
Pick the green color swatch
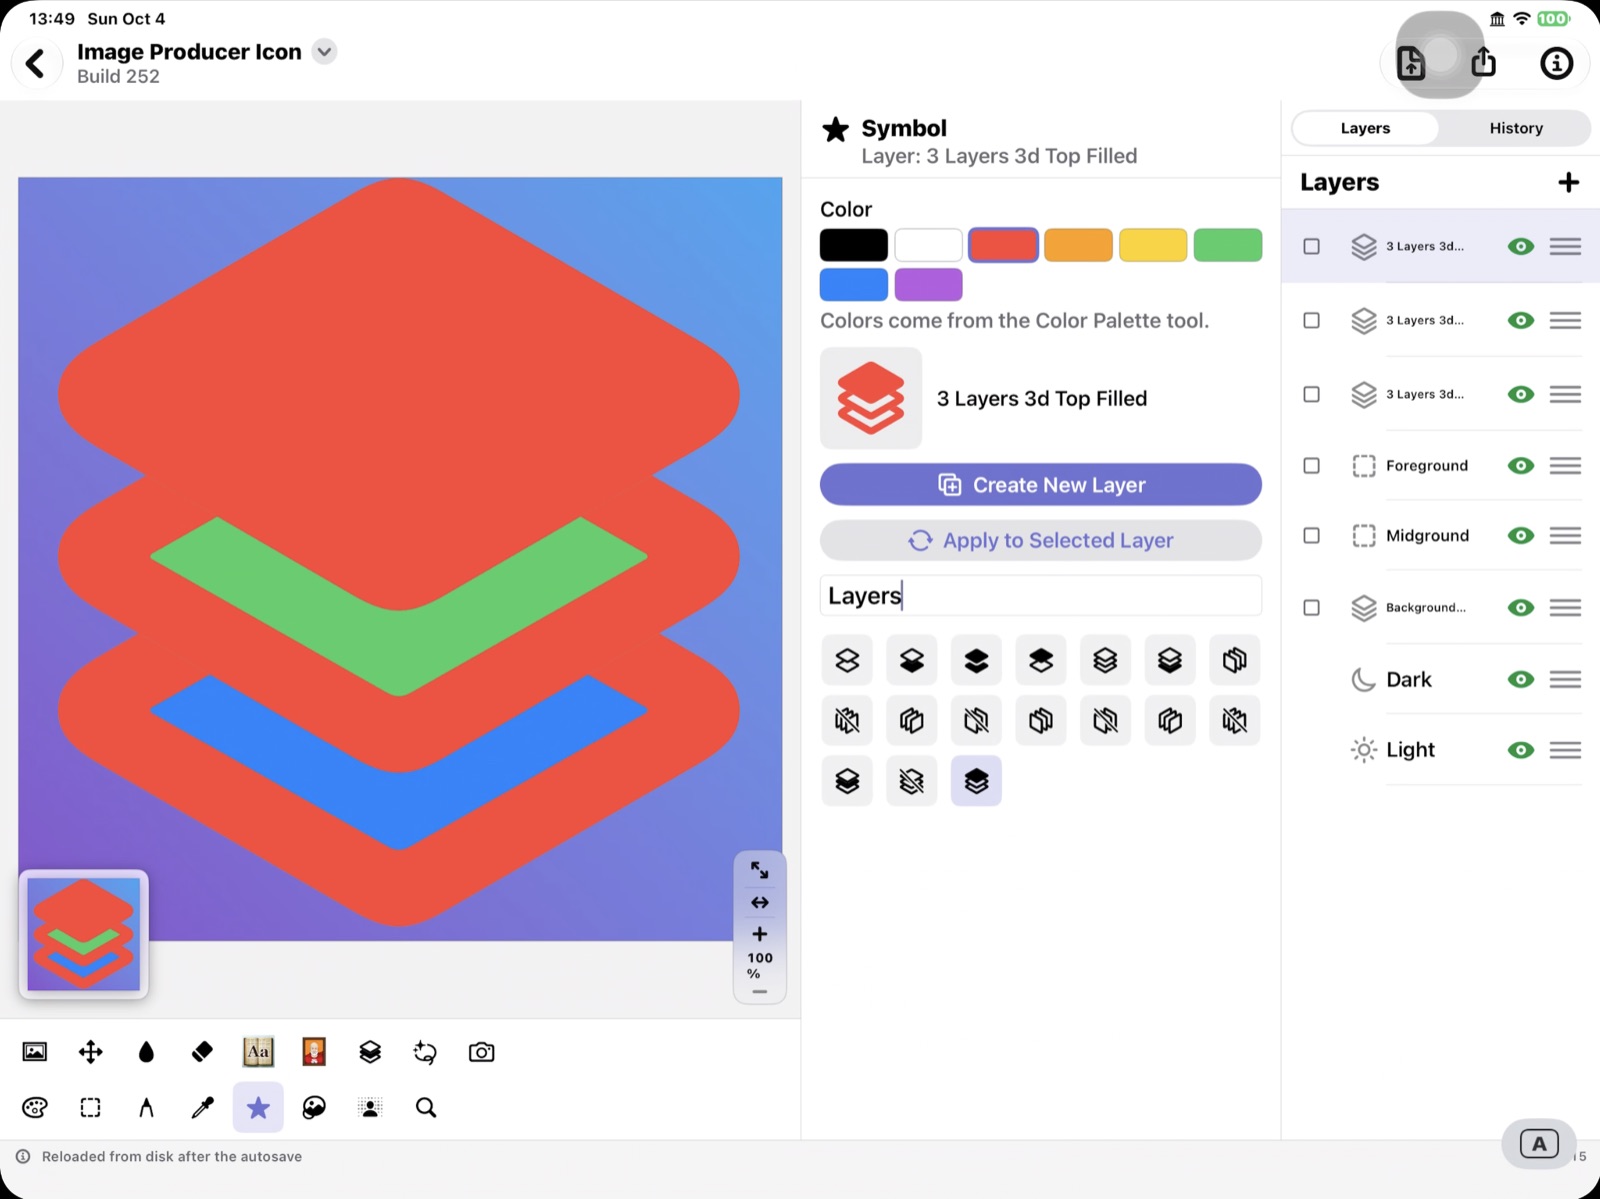click(x=1228, y=245)
